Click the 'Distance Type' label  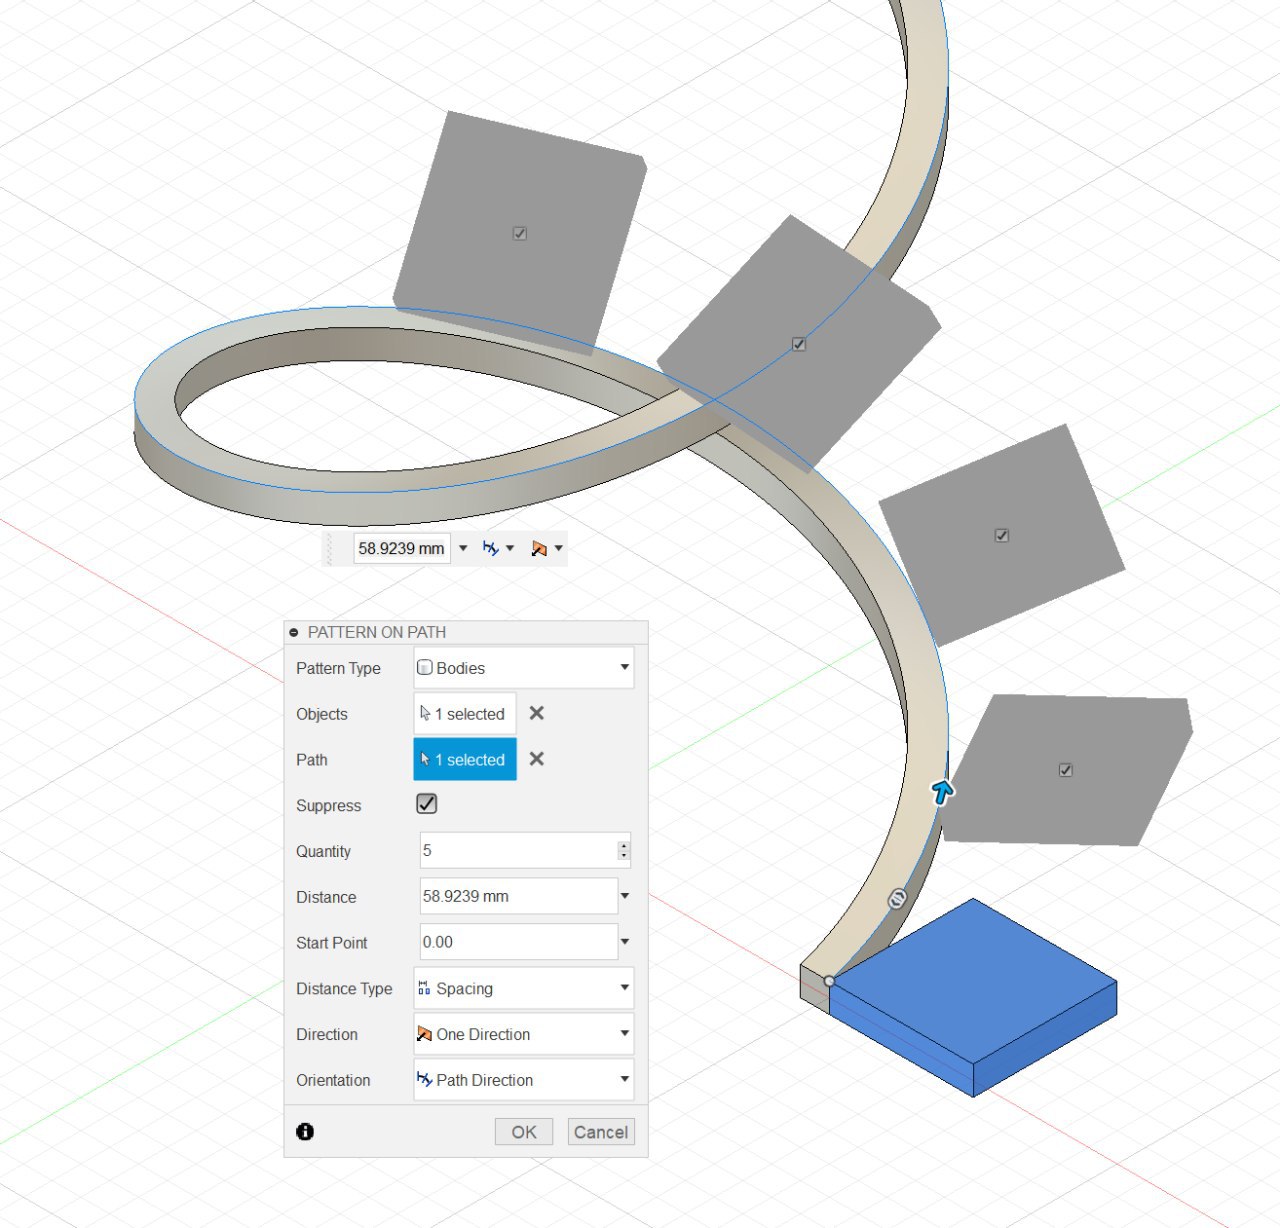tap(344, 988)
